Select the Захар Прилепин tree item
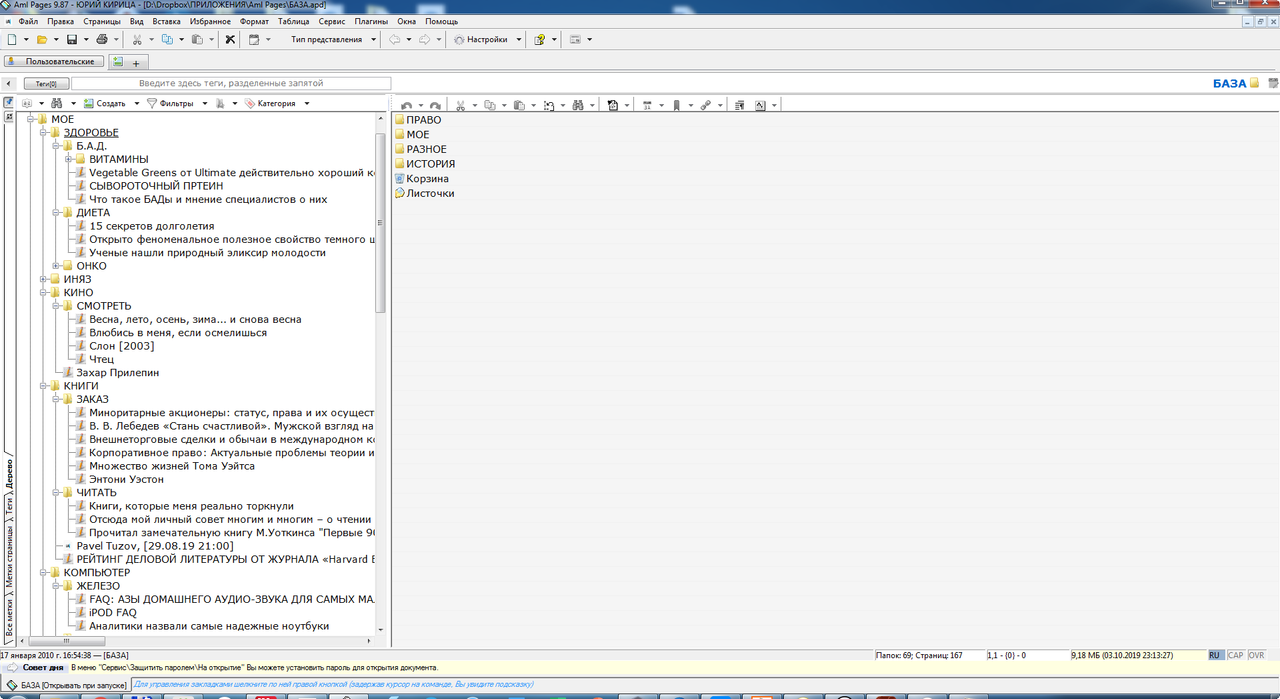Viewport: 1280px width, 699px height. tap(117, 373)
